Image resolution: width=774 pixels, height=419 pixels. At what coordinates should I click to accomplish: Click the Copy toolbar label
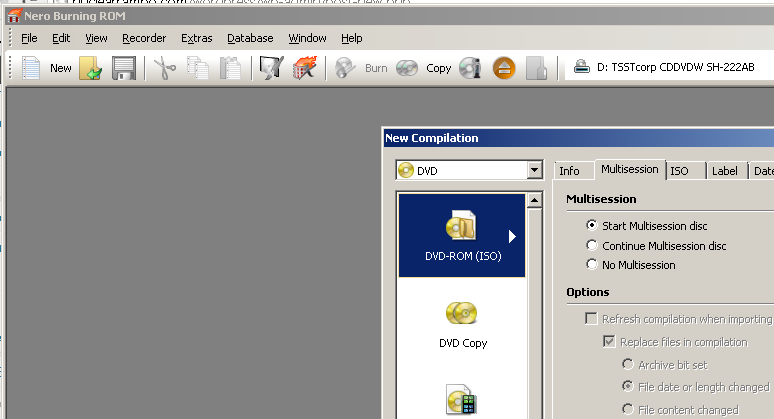(438, 68)
